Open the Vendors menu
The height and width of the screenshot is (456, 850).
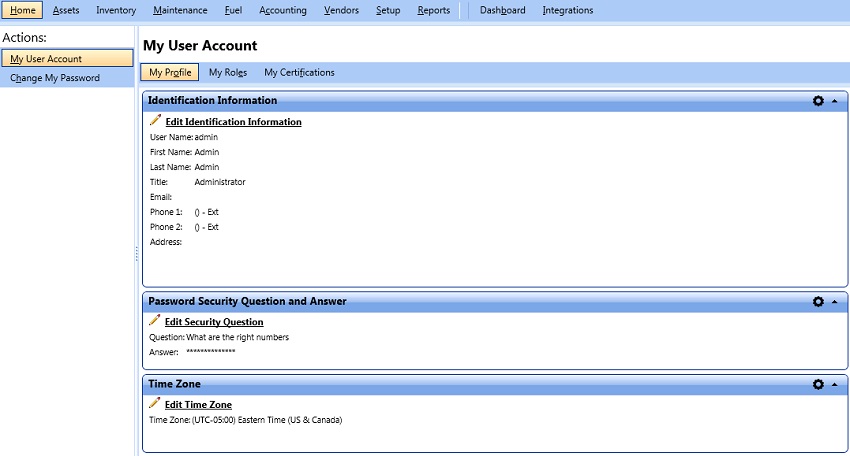[341, 10]
